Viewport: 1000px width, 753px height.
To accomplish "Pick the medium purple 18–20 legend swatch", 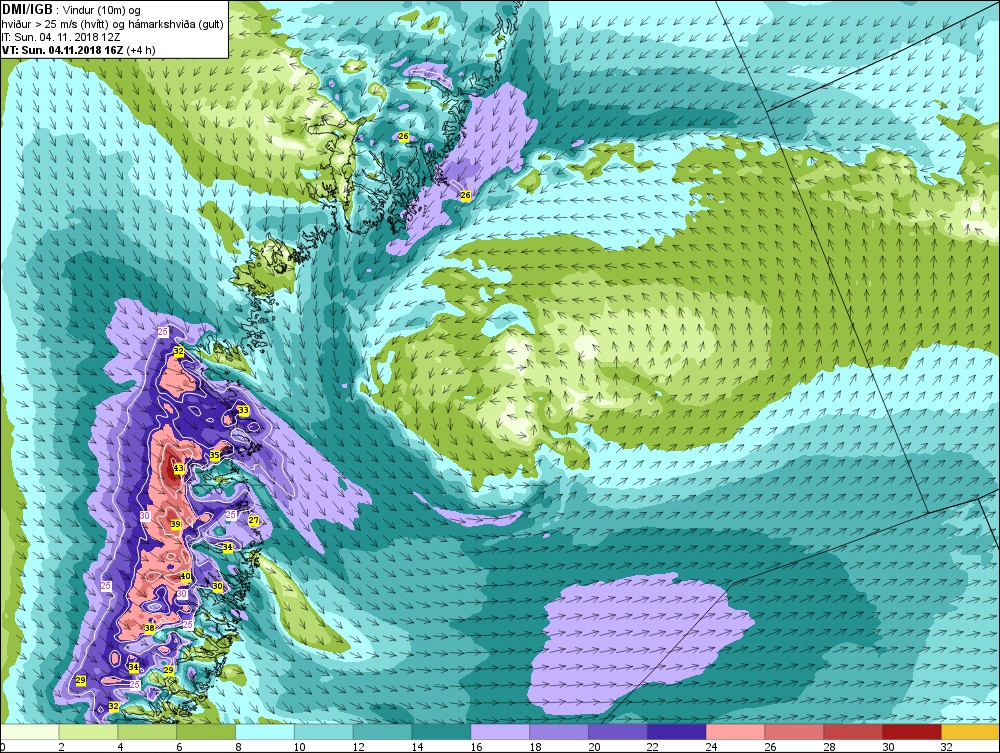I will click(559, 731).
